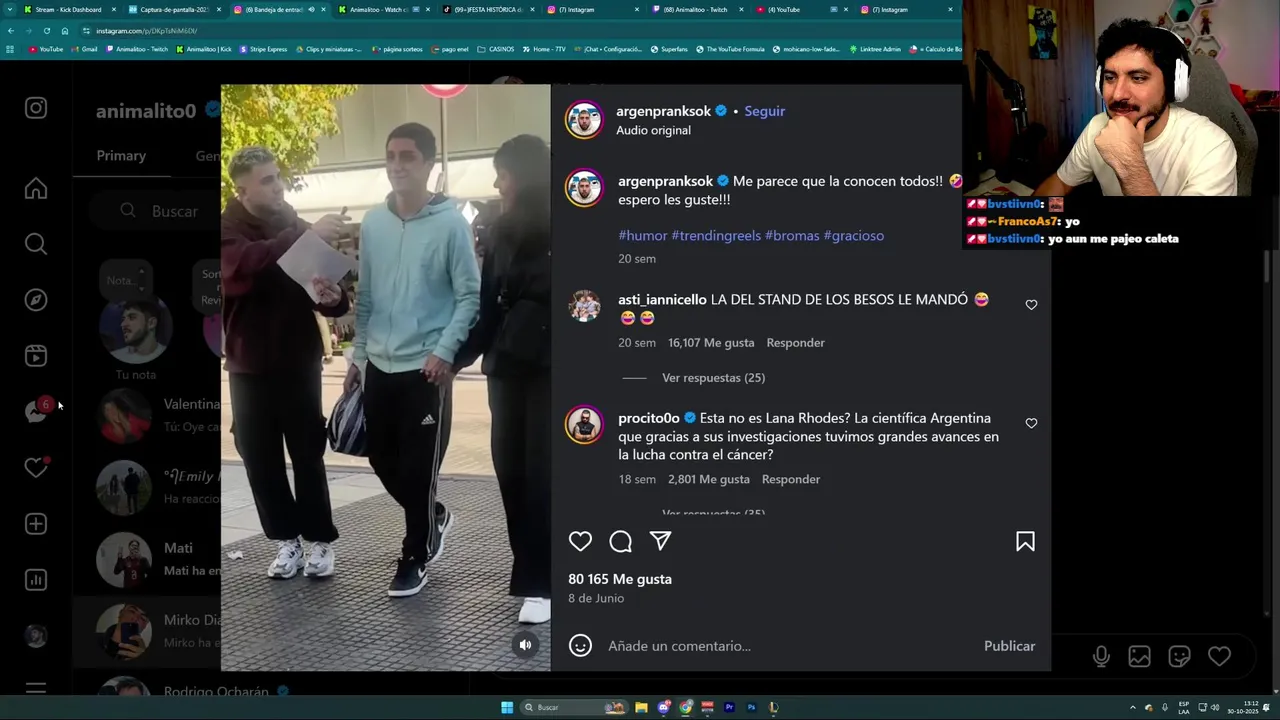Click image attach icon in chat
Image resolution: width=1280 pixels, height=720 pixels.
(x=1139, y=656)
